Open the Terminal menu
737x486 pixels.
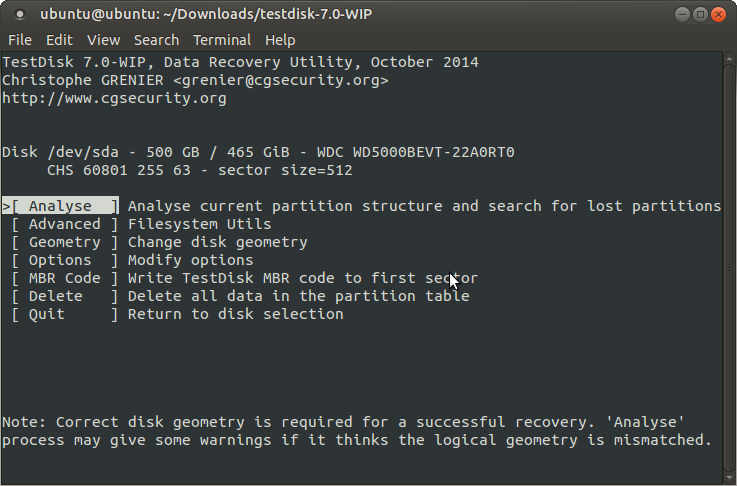point(222,40)
